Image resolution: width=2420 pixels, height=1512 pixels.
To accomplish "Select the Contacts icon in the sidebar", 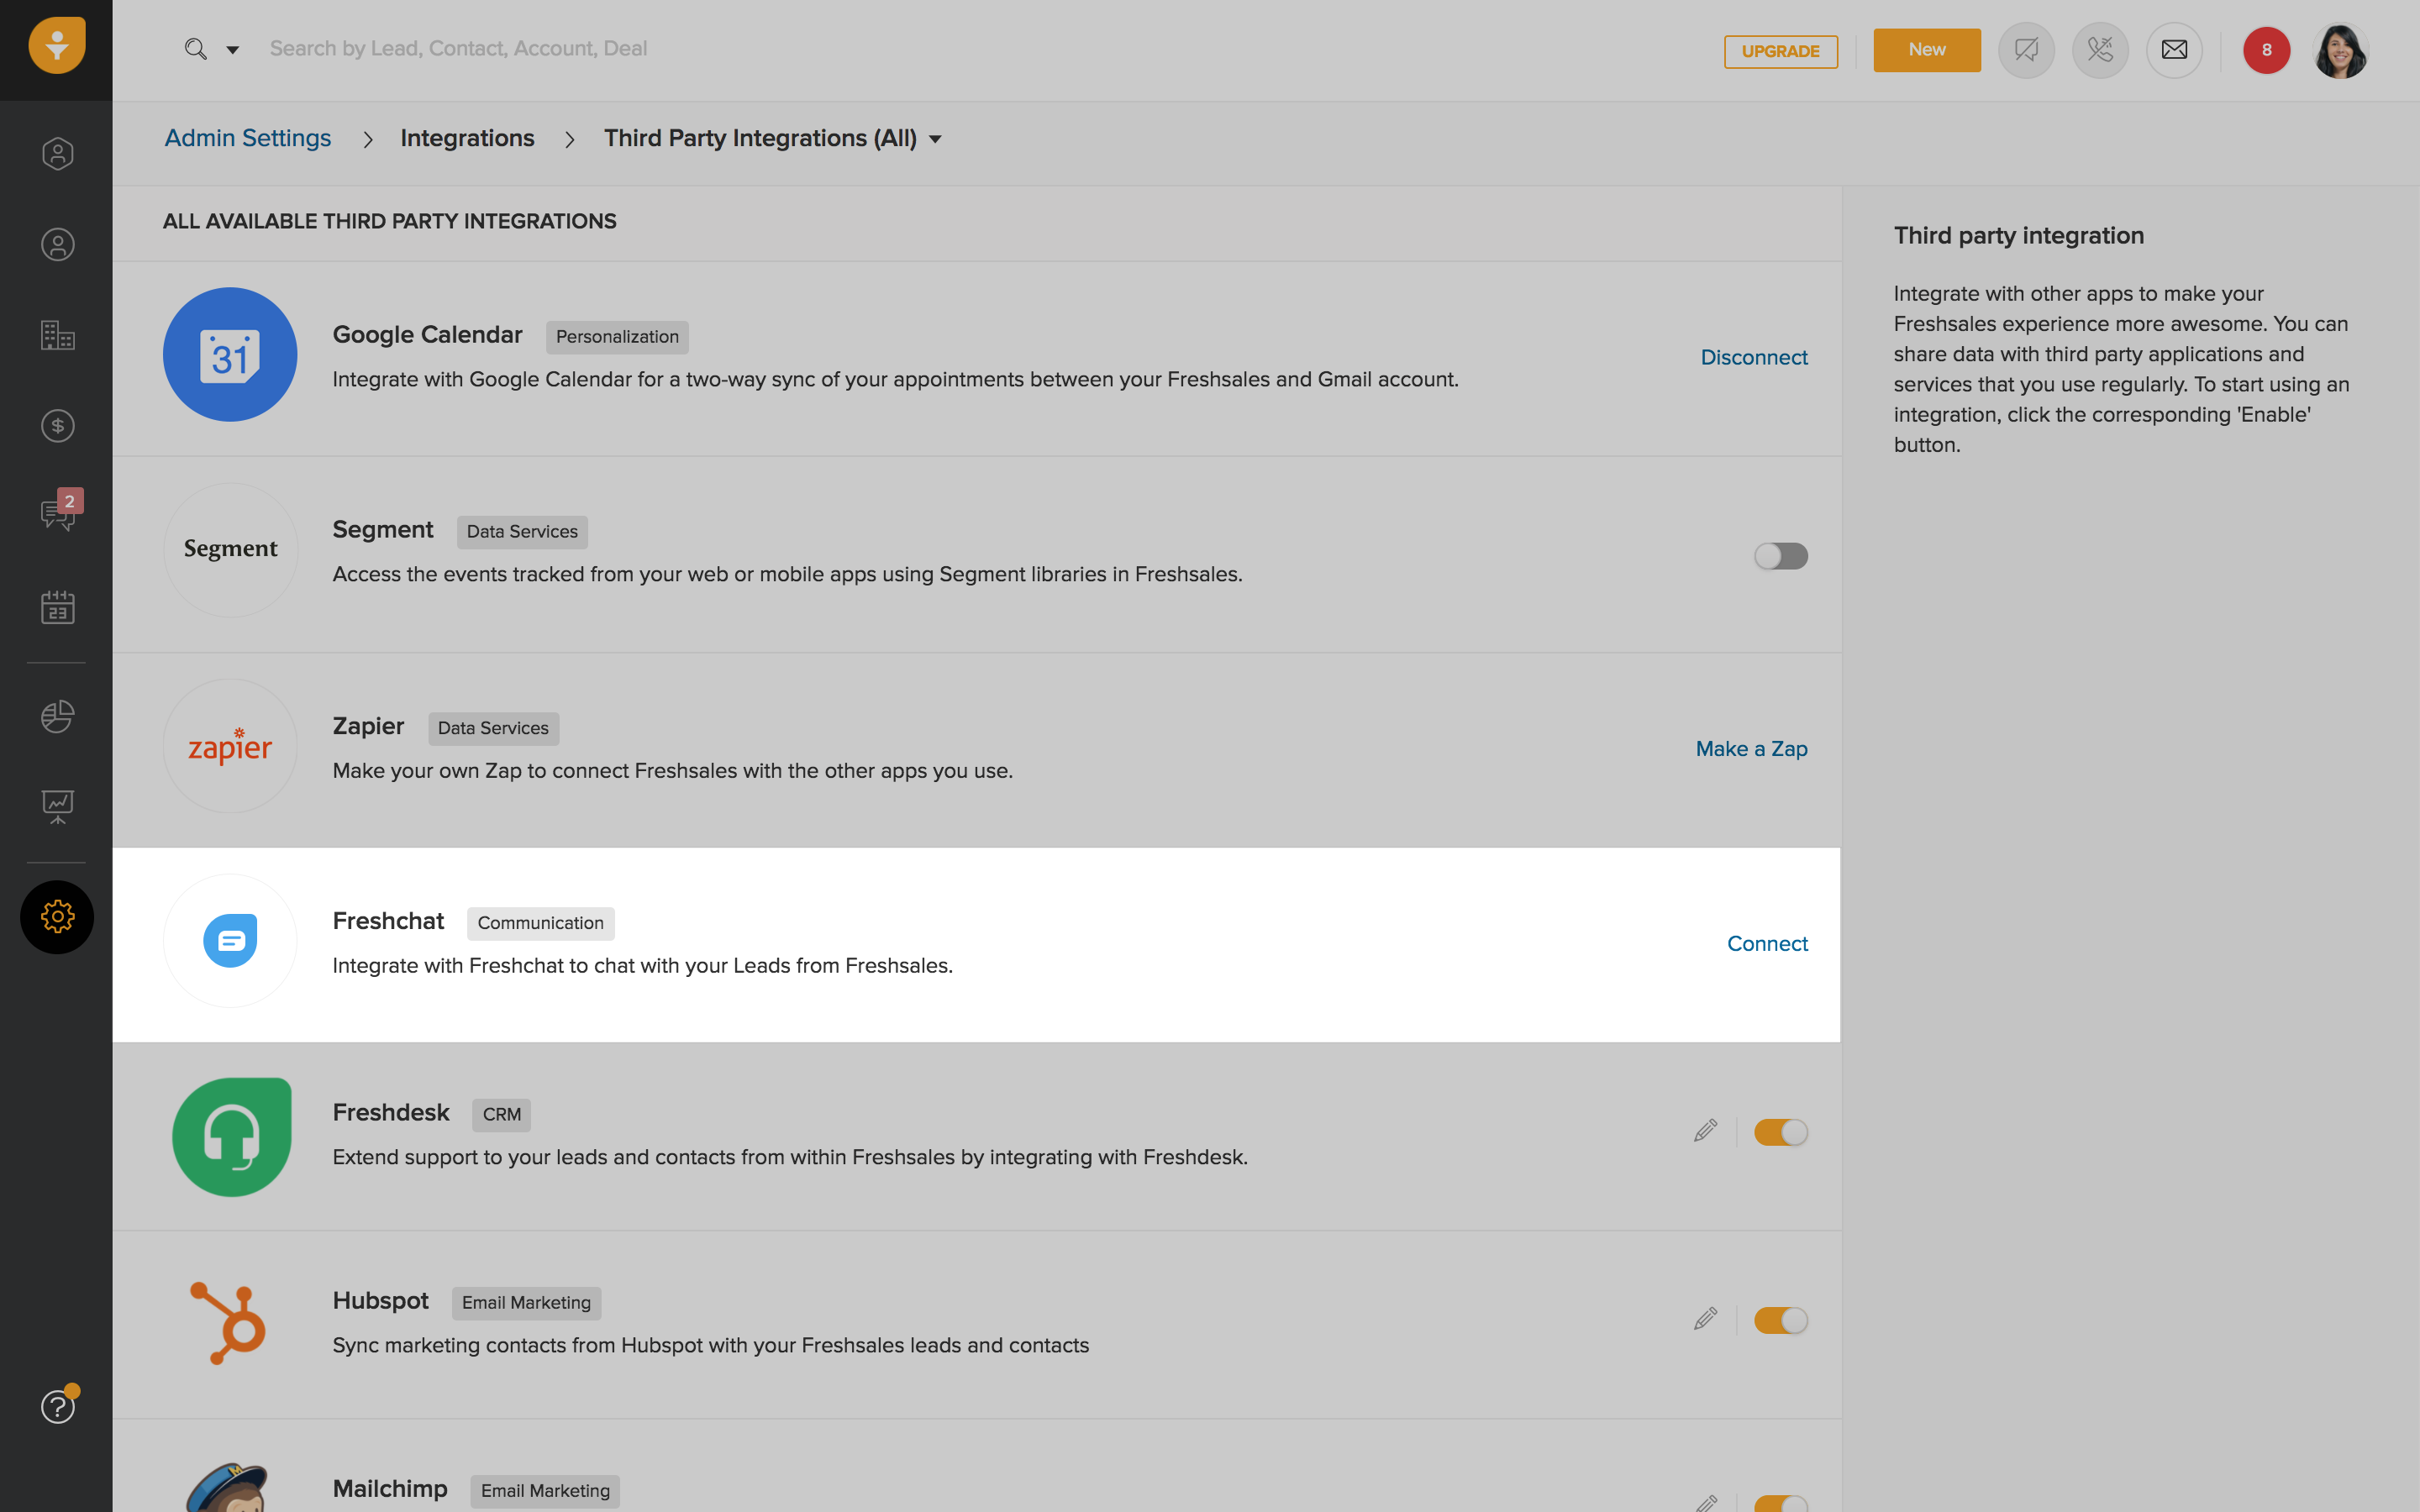I will pyautogui.click(x=57, y=243).
